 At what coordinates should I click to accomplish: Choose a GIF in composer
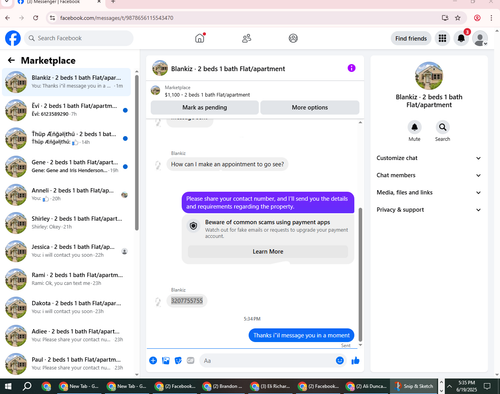coord(190,360)
